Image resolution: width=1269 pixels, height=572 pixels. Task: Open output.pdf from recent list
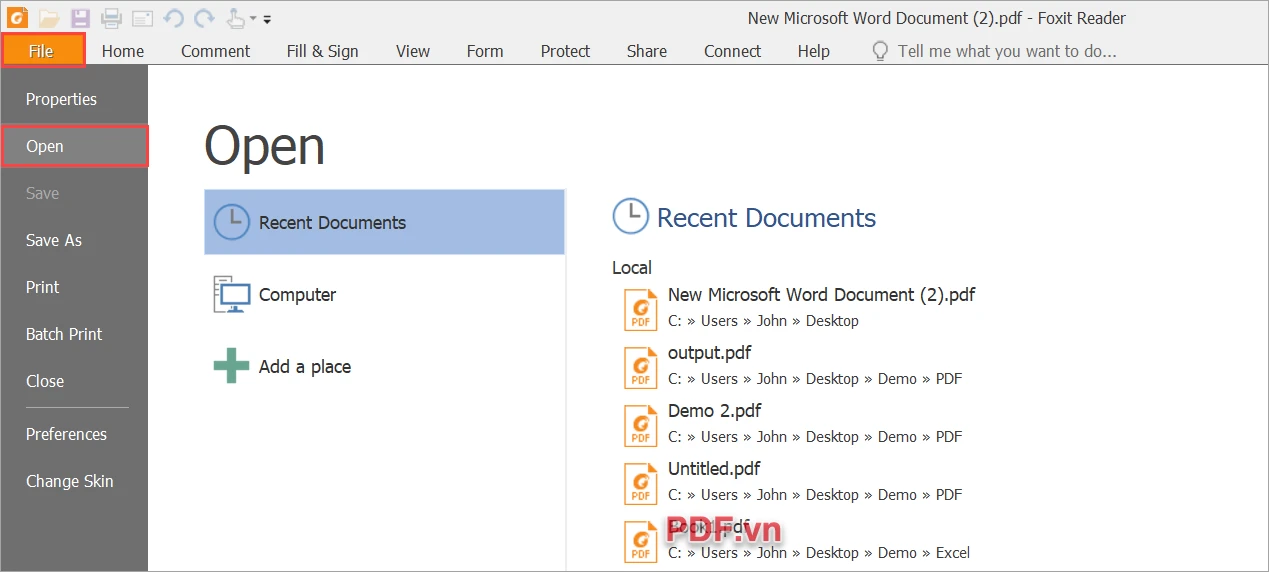click(x=709, y=352)
